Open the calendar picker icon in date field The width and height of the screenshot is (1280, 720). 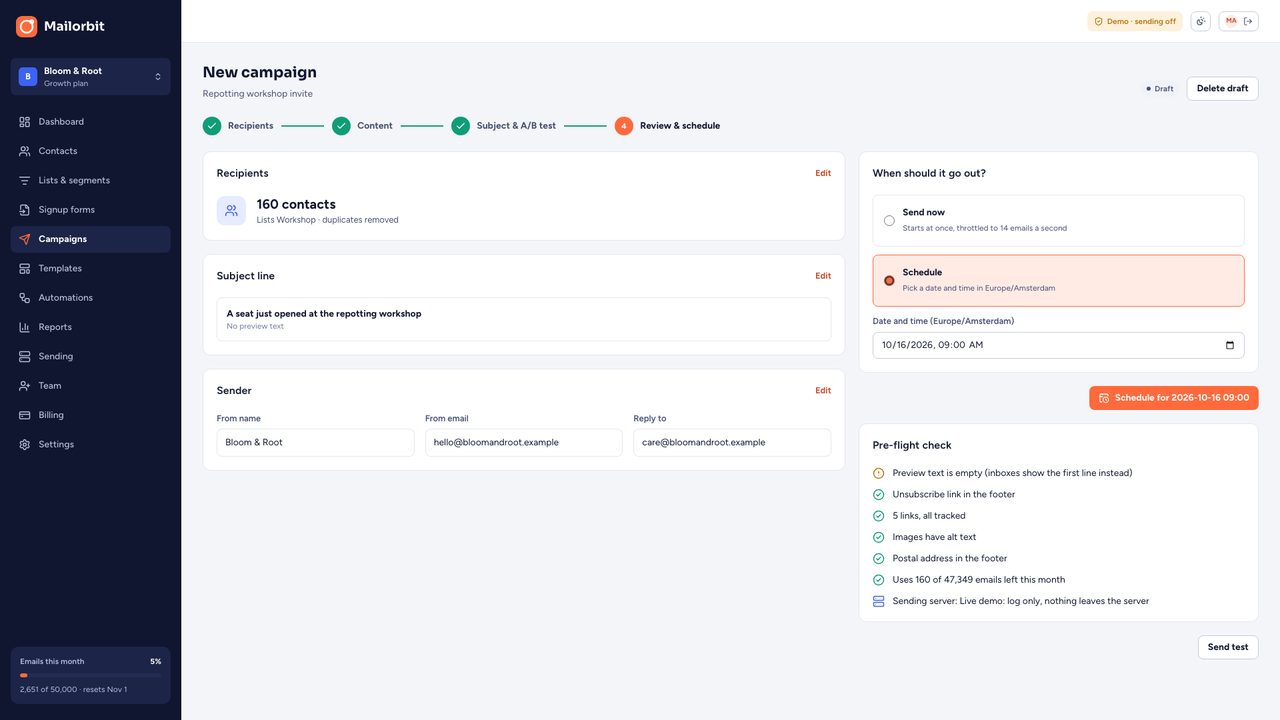[x=1230, y=345]
